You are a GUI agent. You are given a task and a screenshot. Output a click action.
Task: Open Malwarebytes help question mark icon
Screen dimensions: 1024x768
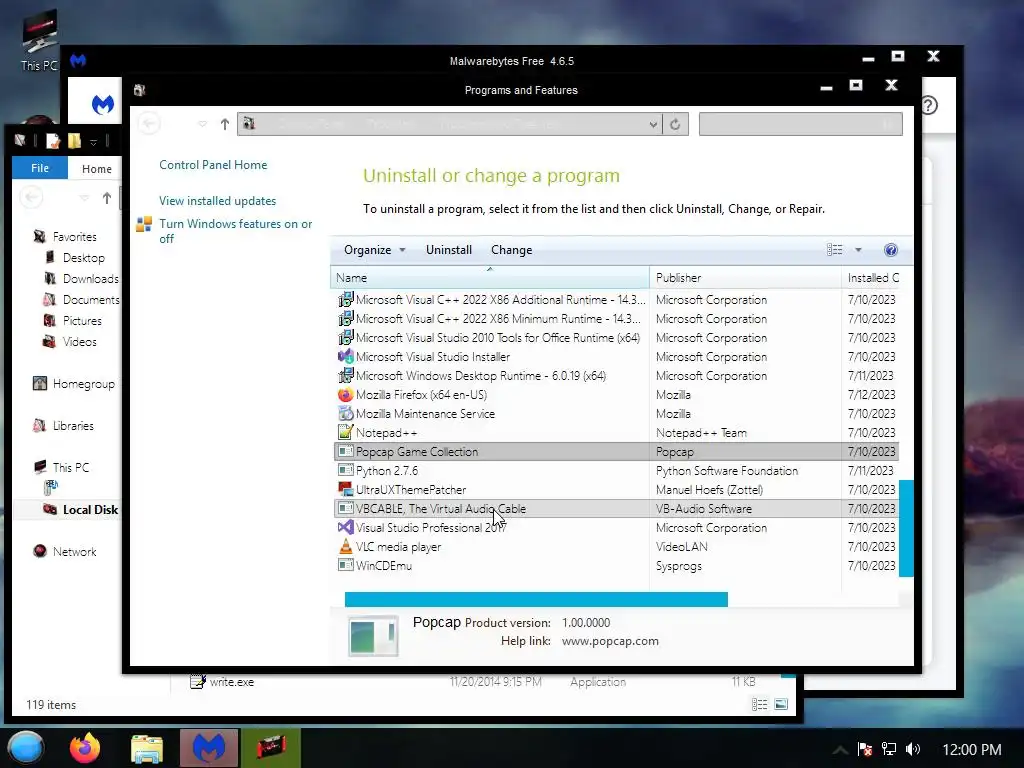[x=929, y=105]
